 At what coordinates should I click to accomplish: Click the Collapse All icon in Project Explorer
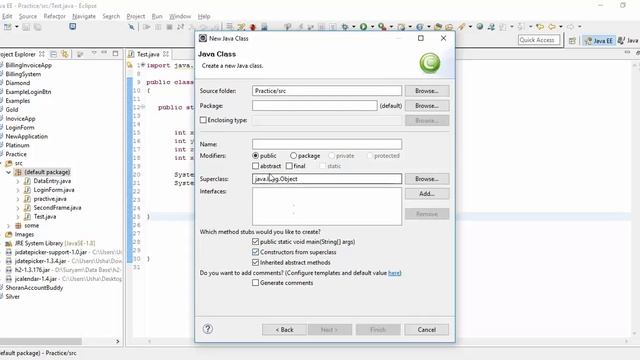coord(53,54)
